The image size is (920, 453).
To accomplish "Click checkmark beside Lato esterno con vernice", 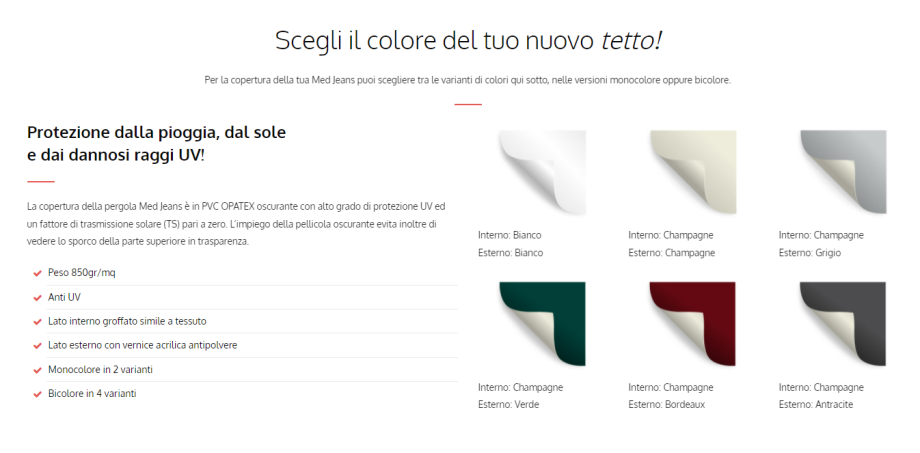I will 37,346.
